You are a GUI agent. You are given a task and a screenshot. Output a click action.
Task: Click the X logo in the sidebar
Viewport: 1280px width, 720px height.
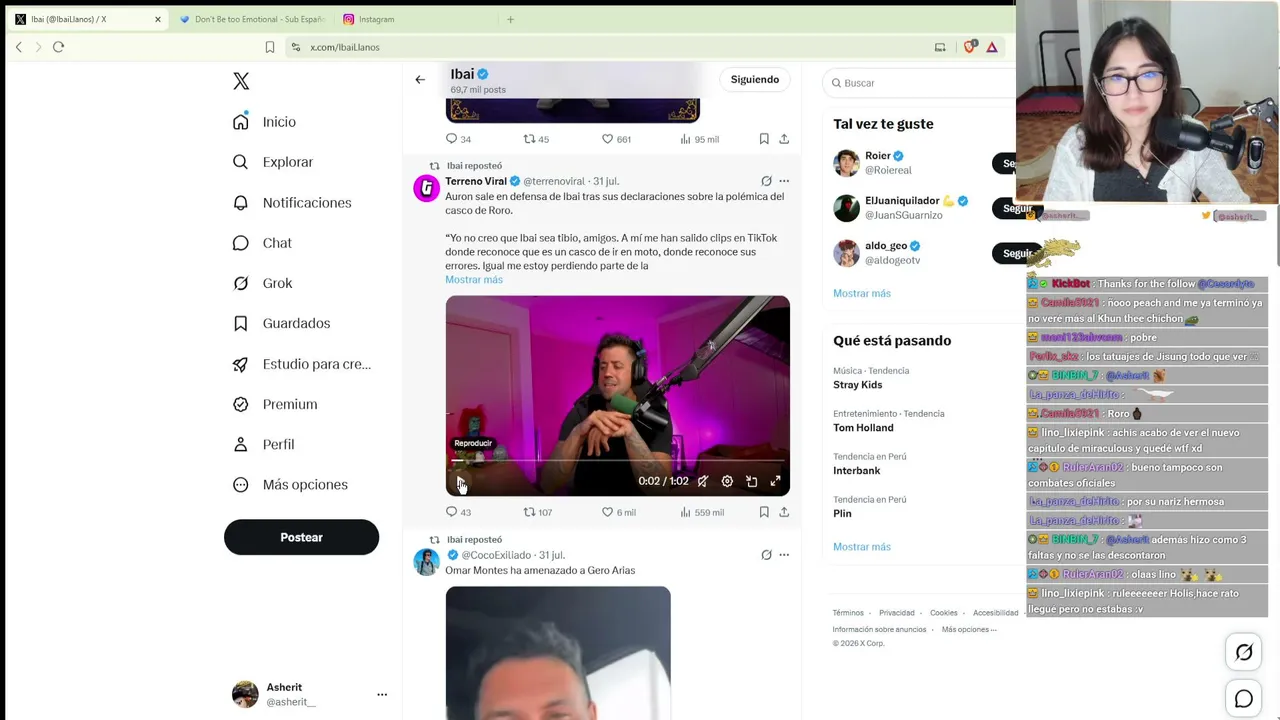point(241,81)
